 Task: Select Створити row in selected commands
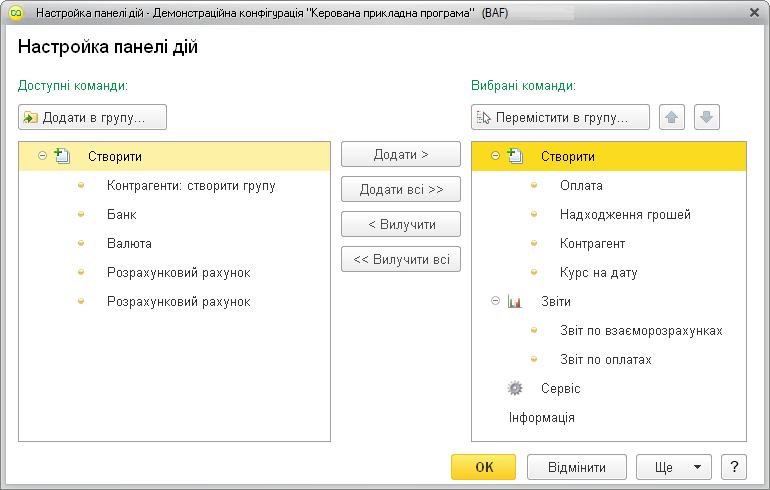click(609, 156)
